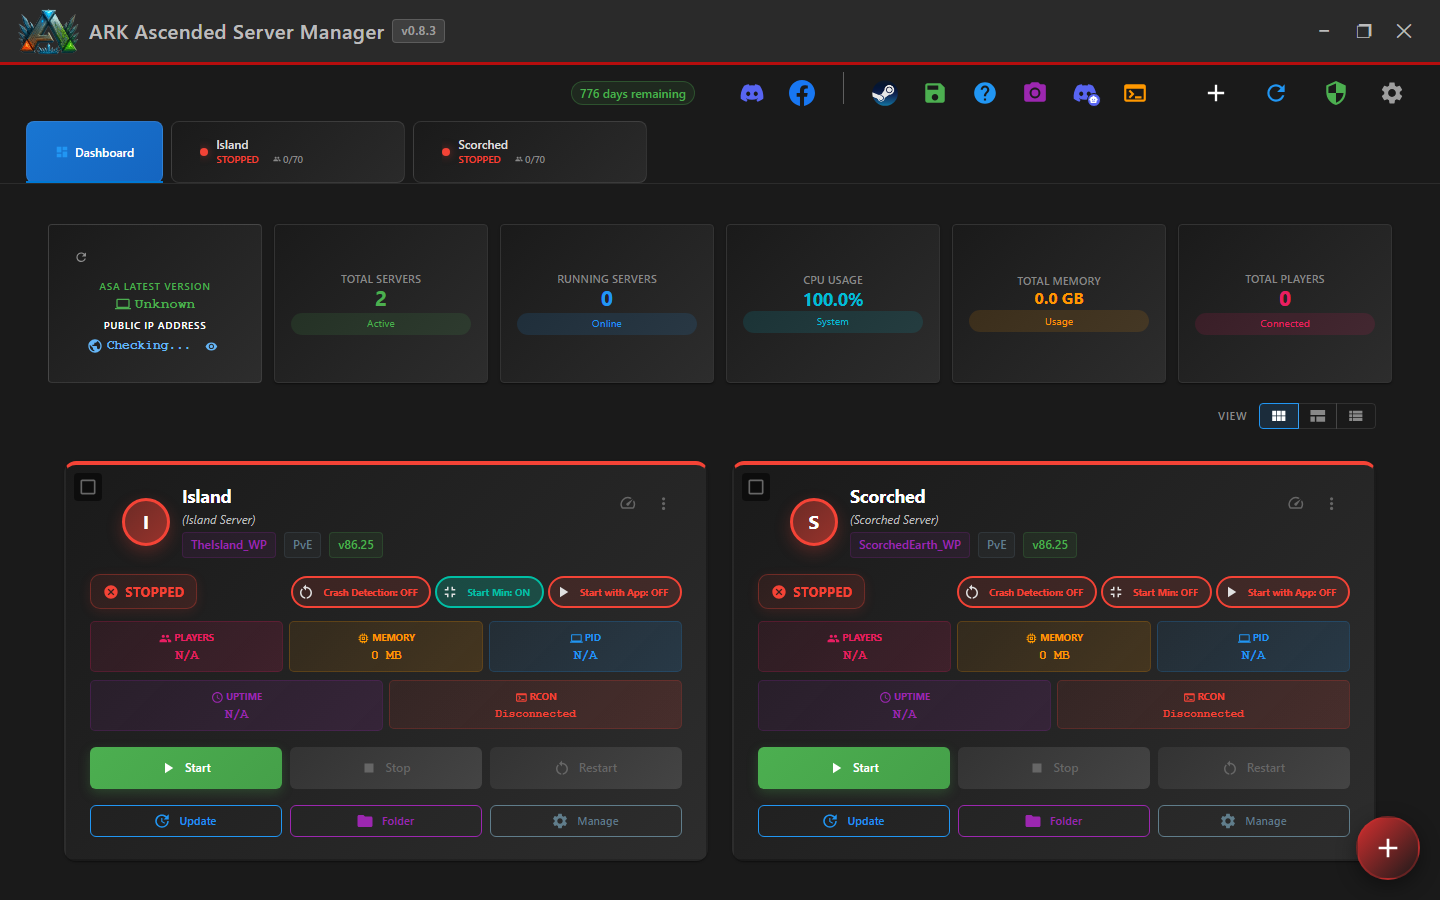Toggle Scorched Start with App OFF
The height and width of the screenshot is (900, 1440).
(1283, 592)
